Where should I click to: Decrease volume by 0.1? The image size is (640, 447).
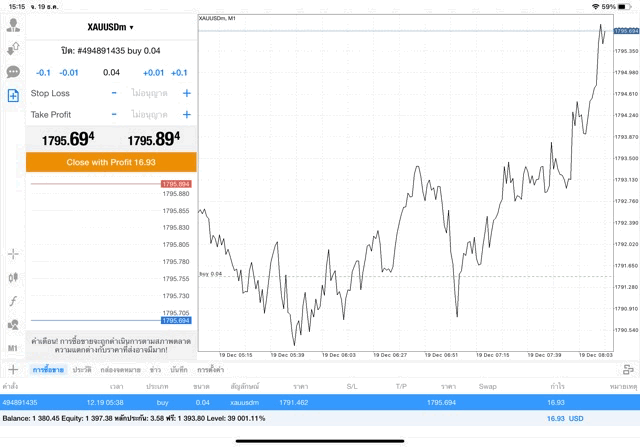coord(43,72)
